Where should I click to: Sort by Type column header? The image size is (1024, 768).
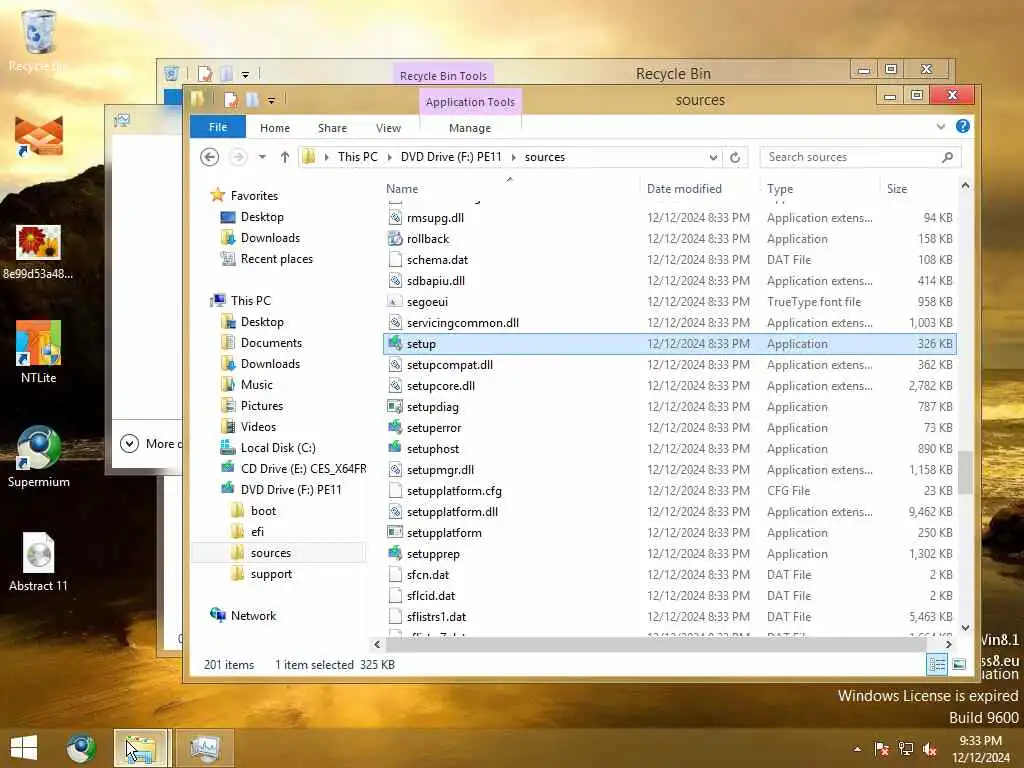pos(780,189)
